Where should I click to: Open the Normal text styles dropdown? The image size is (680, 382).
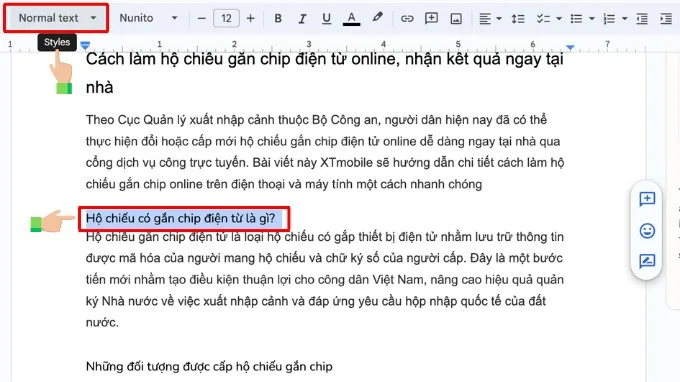click(57, 18)
